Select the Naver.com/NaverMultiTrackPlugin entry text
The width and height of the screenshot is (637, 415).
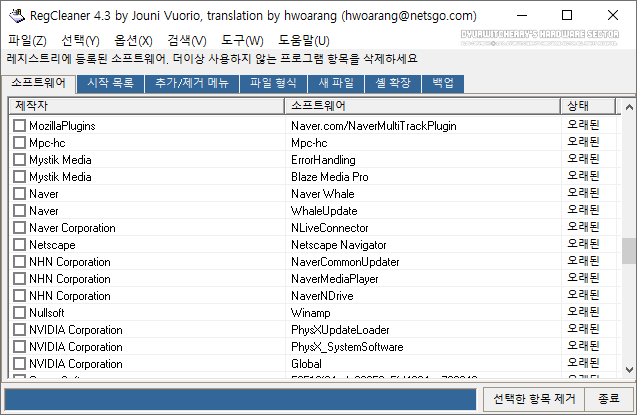(x=374, y=126)
